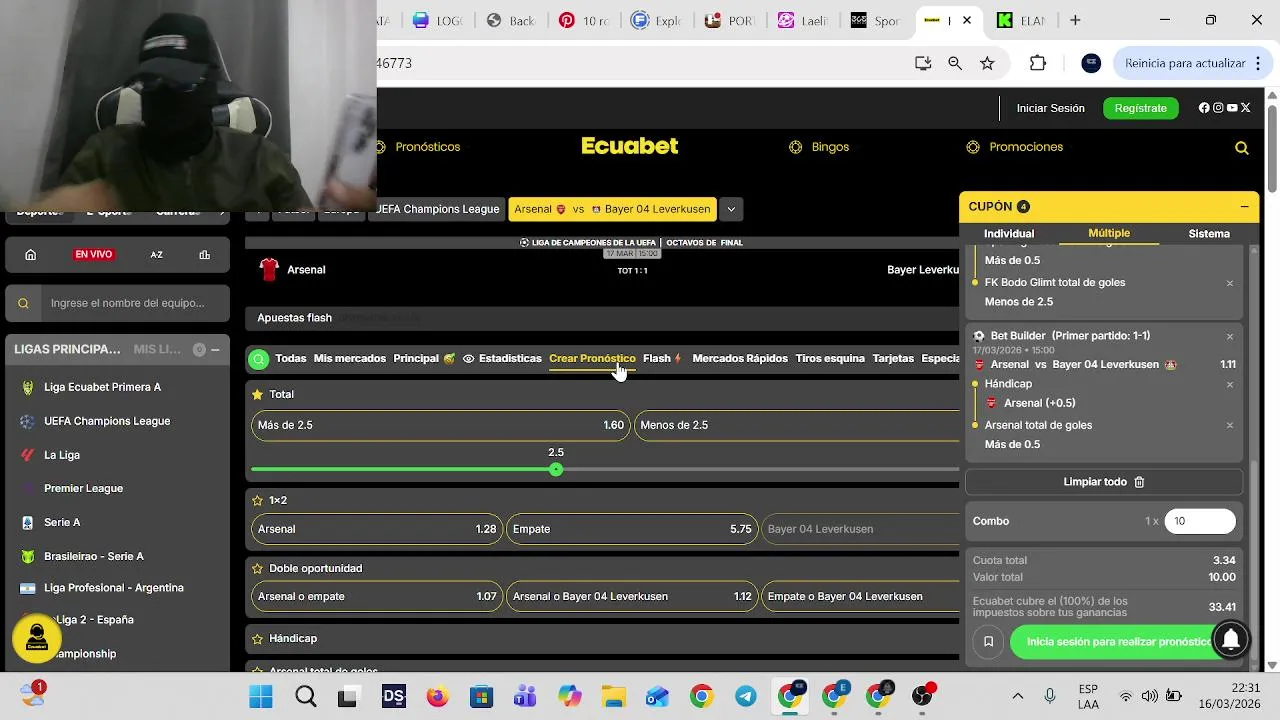Open Mercados Rápidos tab
1280x720 pixels.
tap(740, 358)
